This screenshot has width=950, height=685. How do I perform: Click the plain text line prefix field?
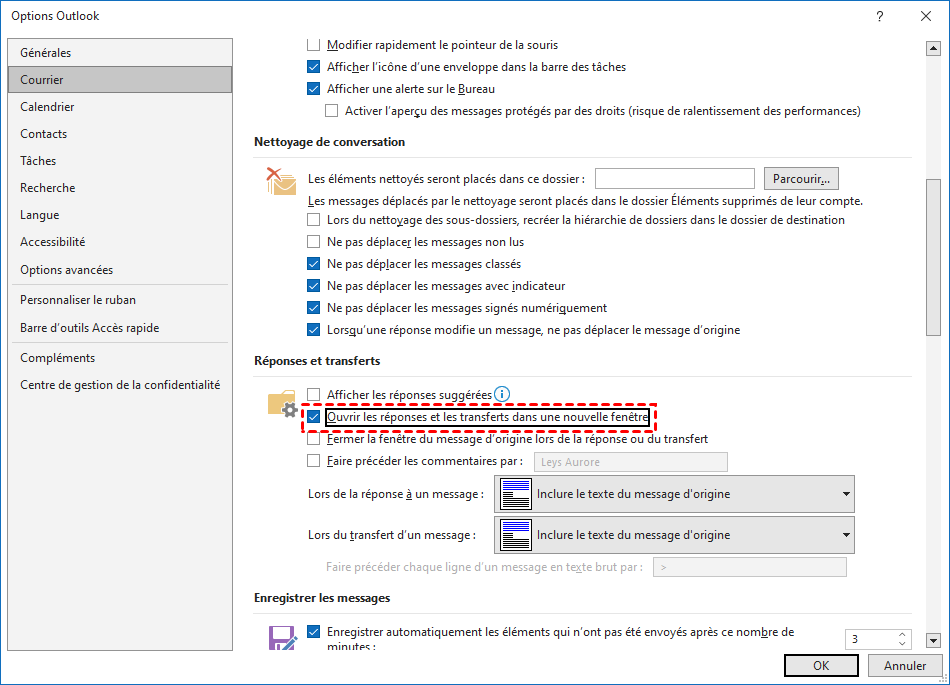pyautogui.click(x=749, y=568)
